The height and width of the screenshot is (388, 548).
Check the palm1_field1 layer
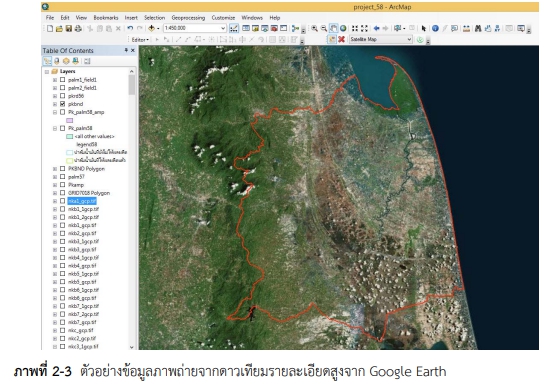(63, 80)
